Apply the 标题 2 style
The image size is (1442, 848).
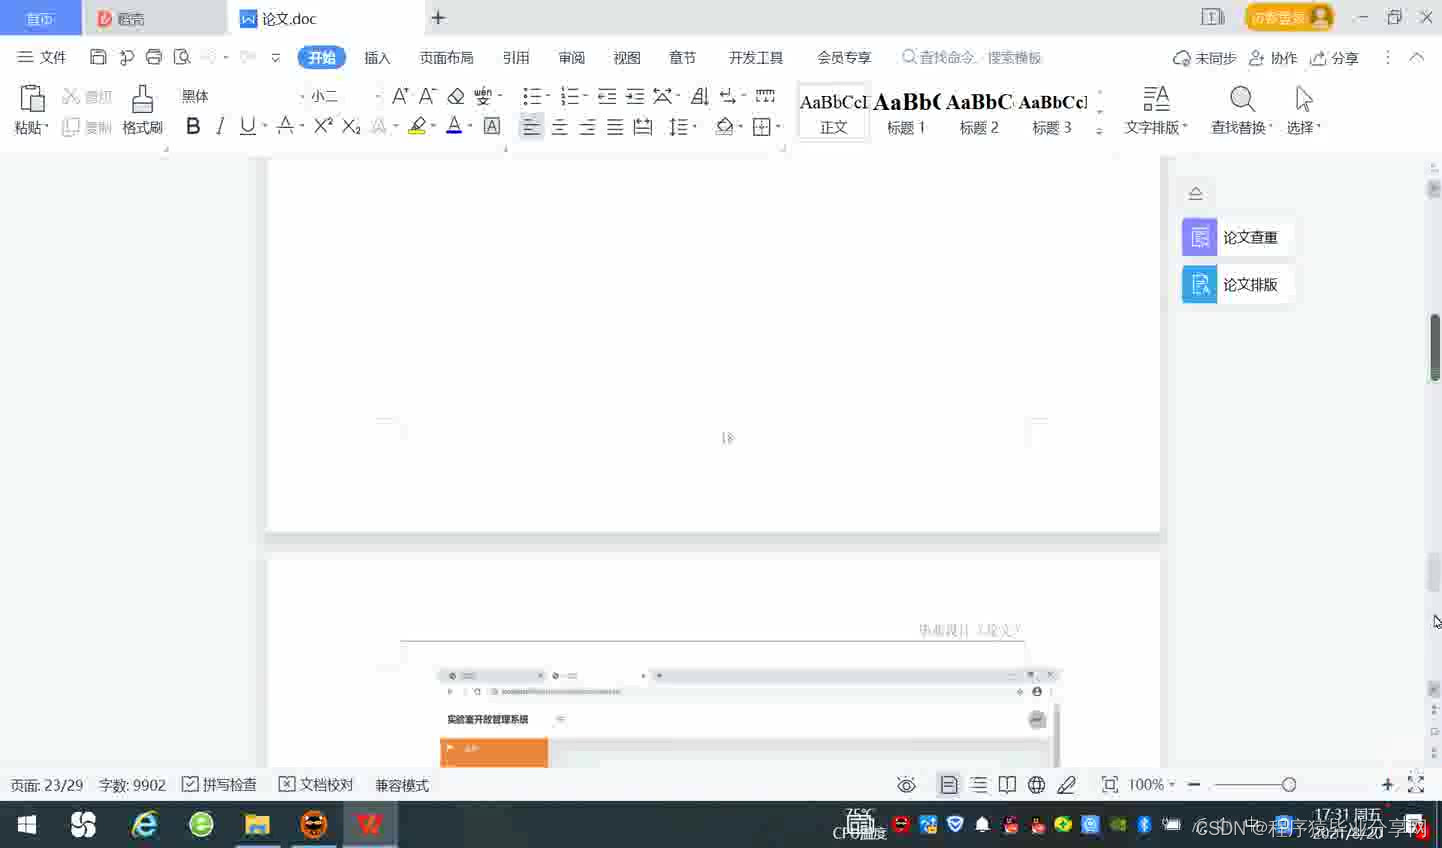click(979, 112)
